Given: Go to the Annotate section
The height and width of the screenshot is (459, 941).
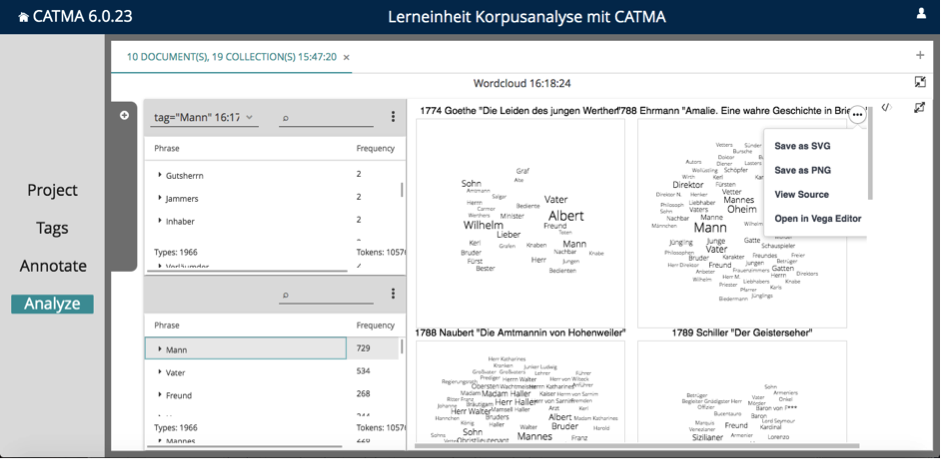Looking at the screenshot, I should pyautogui.click(x=53, y=266).
